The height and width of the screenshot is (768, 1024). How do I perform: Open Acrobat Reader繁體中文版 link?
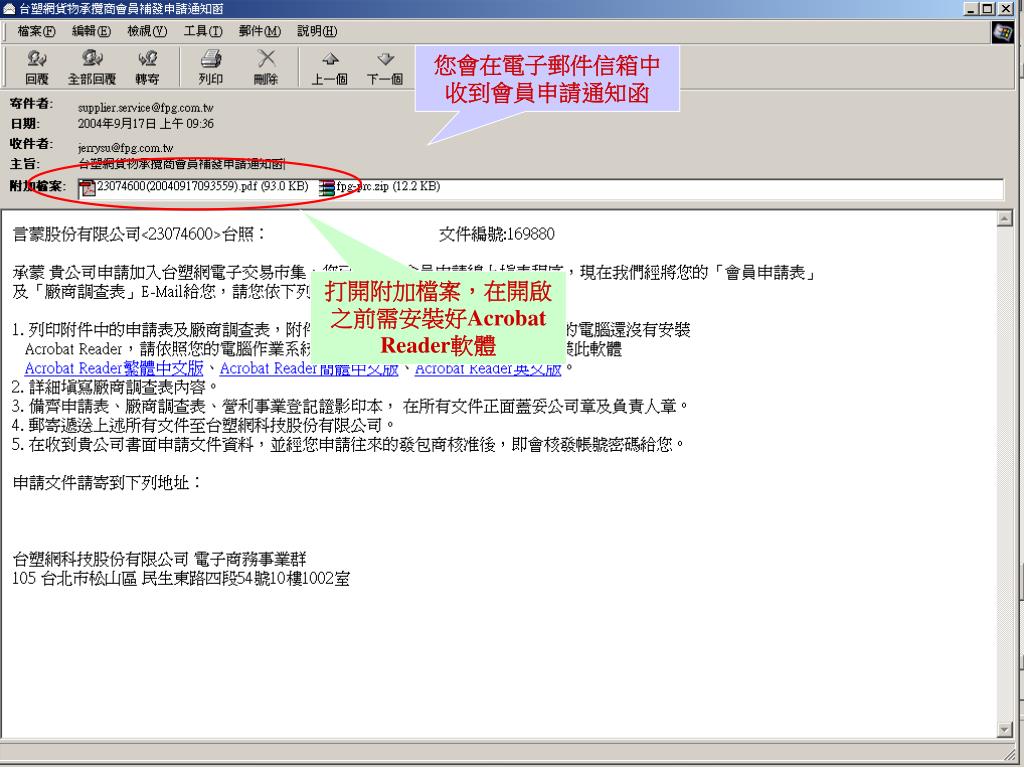click(114, 368)
